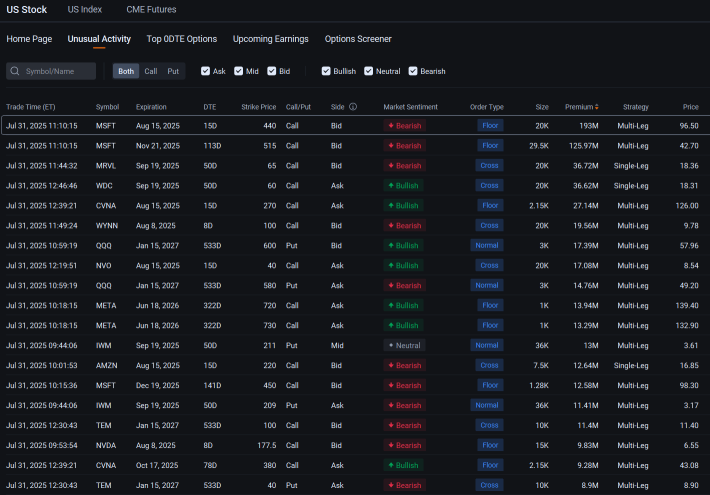
Task: Click the Call/Put column header
Action: coord(298,107)
